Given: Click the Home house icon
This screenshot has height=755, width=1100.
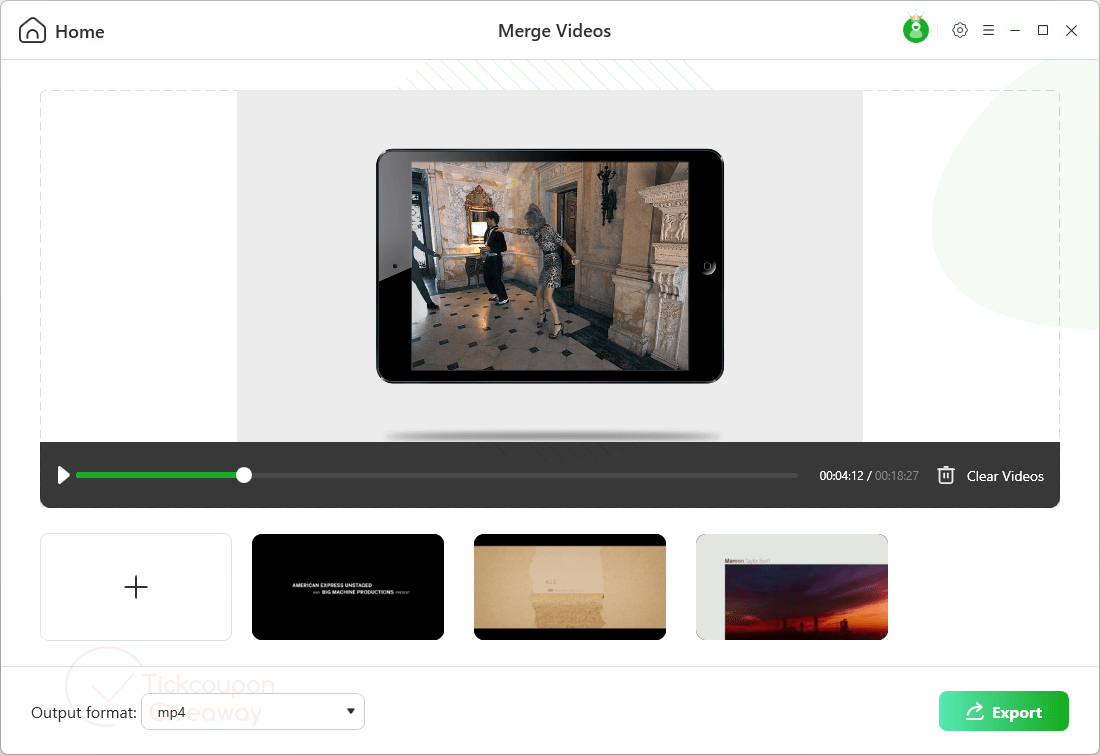Looking at the screenshot, I should tap(32, 31).
